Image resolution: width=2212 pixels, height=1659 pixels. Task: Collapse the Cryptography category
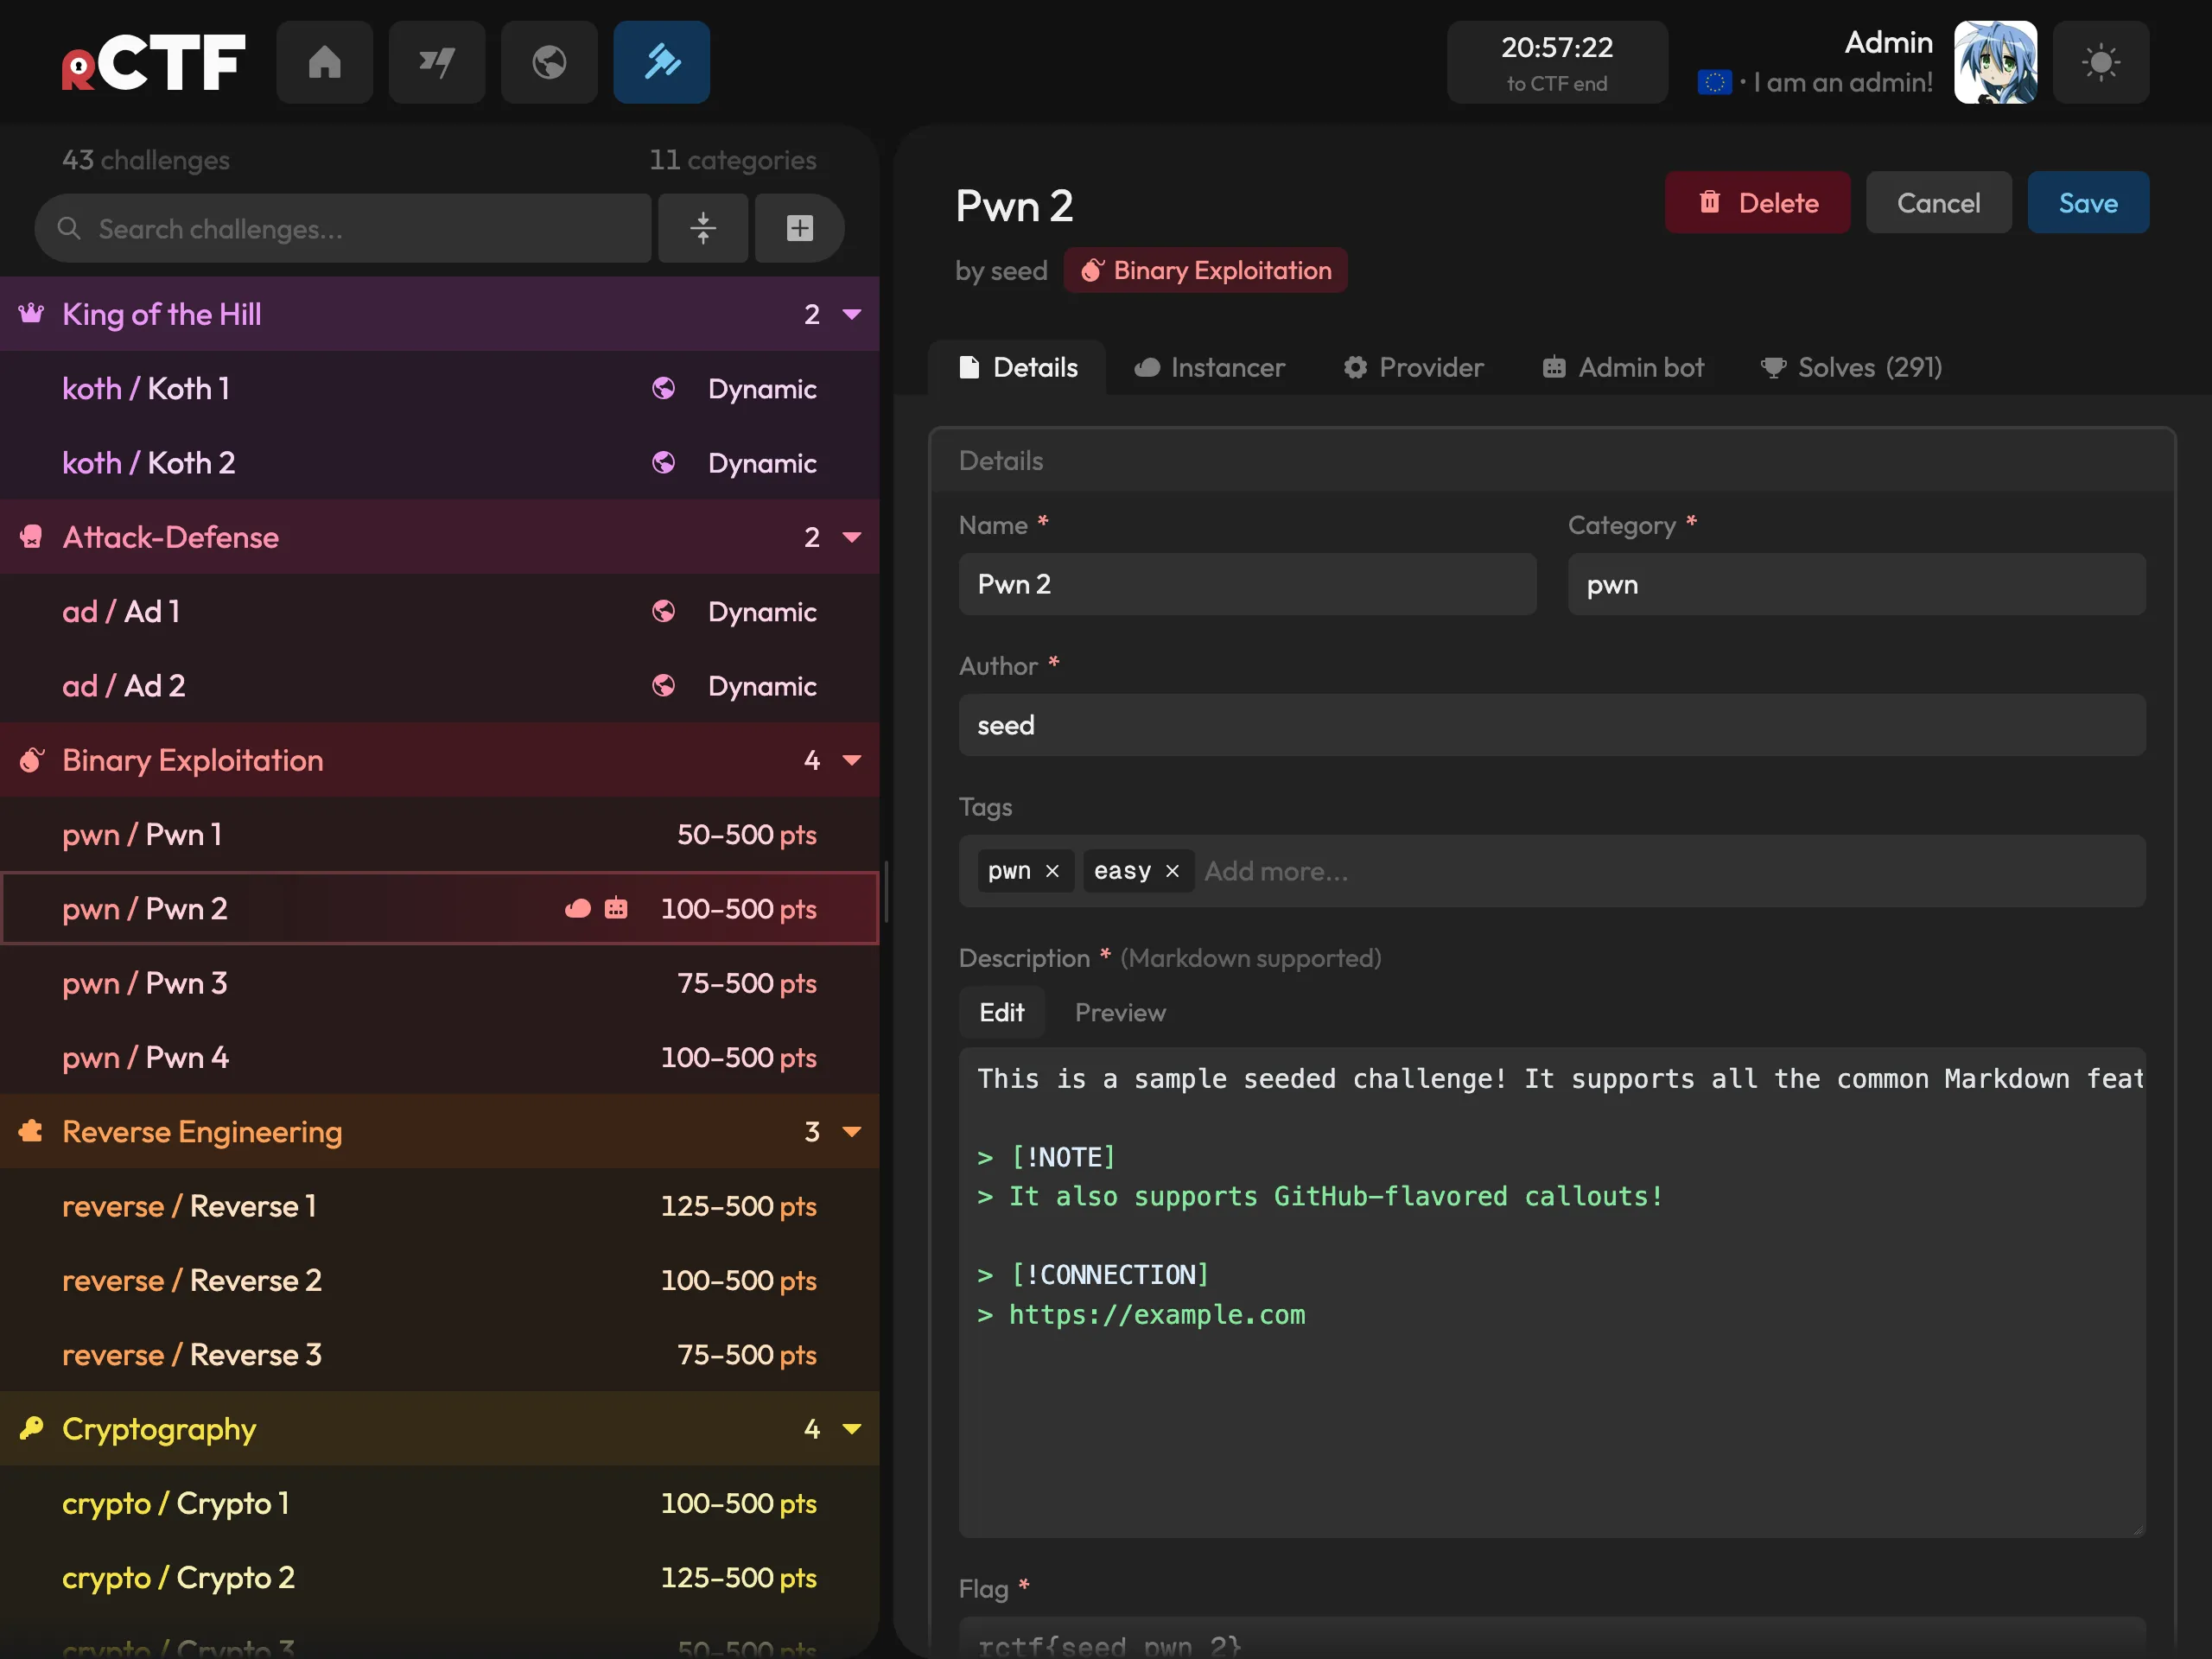coord(852,1428)
